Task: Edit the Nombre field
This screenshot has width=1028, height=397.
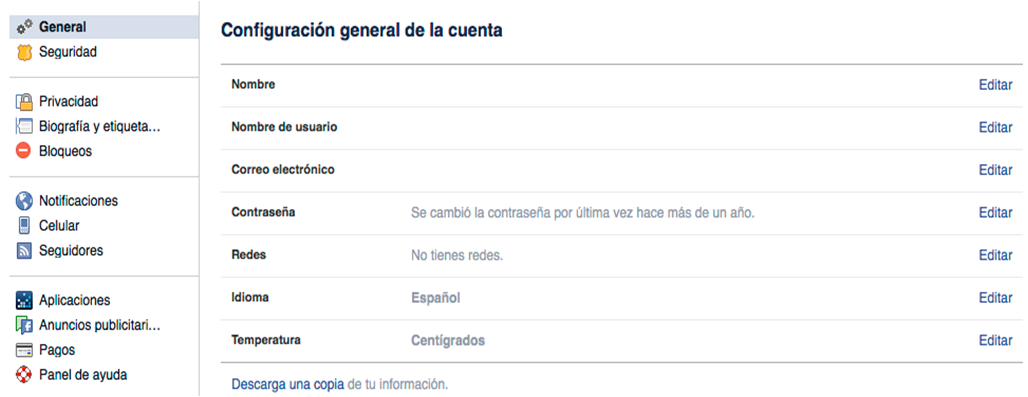Action: 995,85
